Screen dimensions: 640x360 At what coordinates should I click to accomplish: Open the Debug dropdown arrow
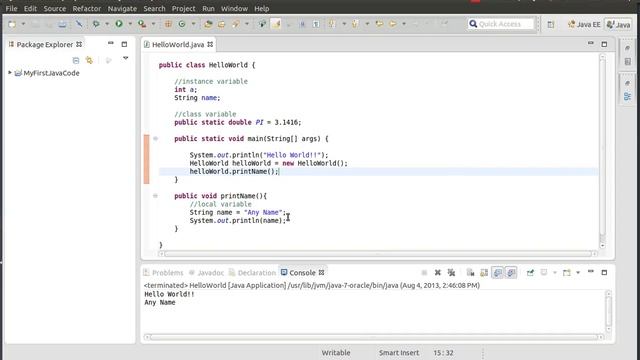pos(107,24)
